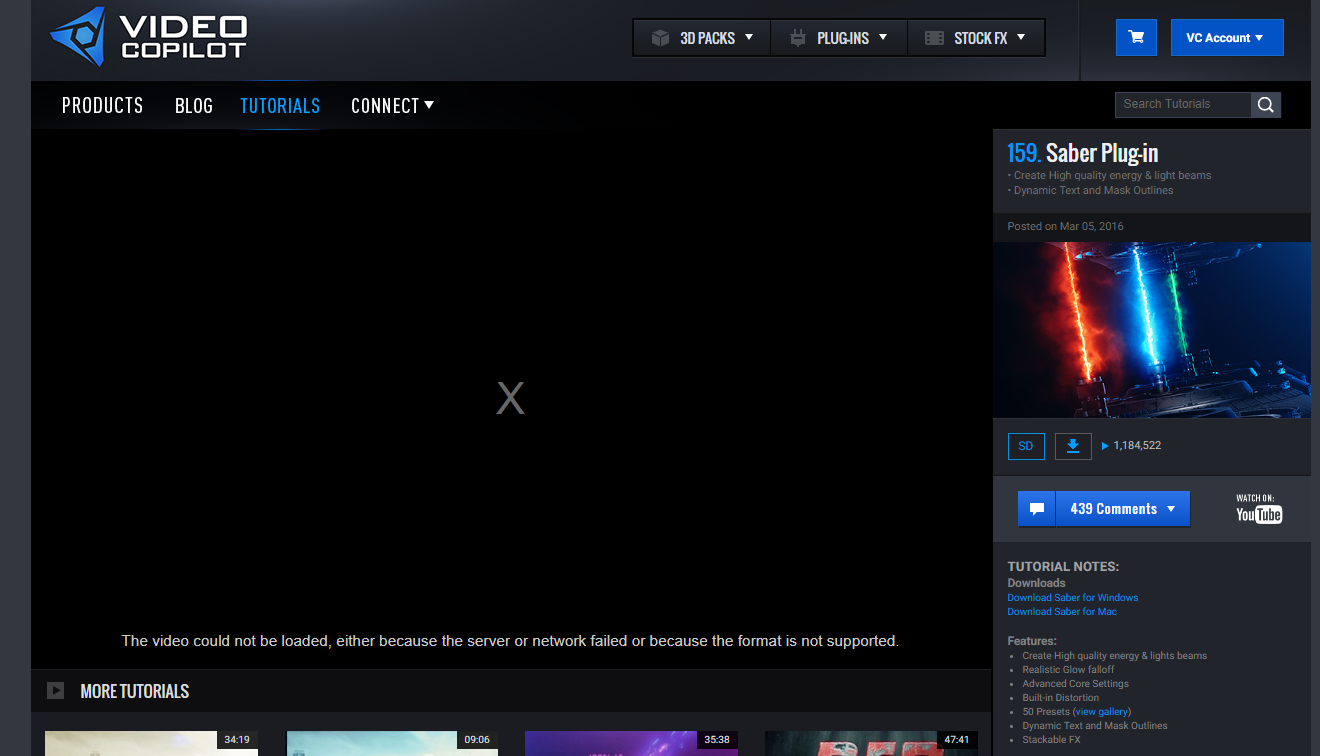Click the TUTORIAL NOTES: heading
This screenshot has width=1320, height=756.
pos(1063,567)
